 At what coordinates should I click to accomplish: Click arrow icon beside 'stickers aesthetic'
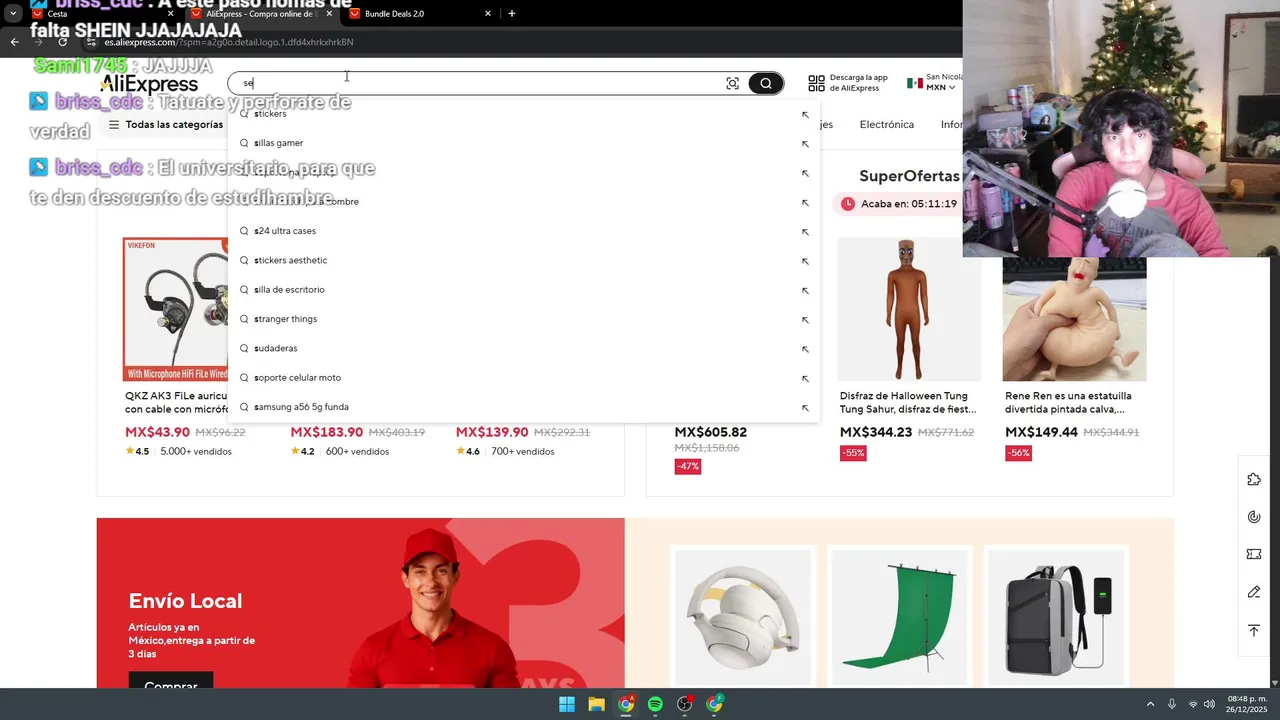point(805,261)
